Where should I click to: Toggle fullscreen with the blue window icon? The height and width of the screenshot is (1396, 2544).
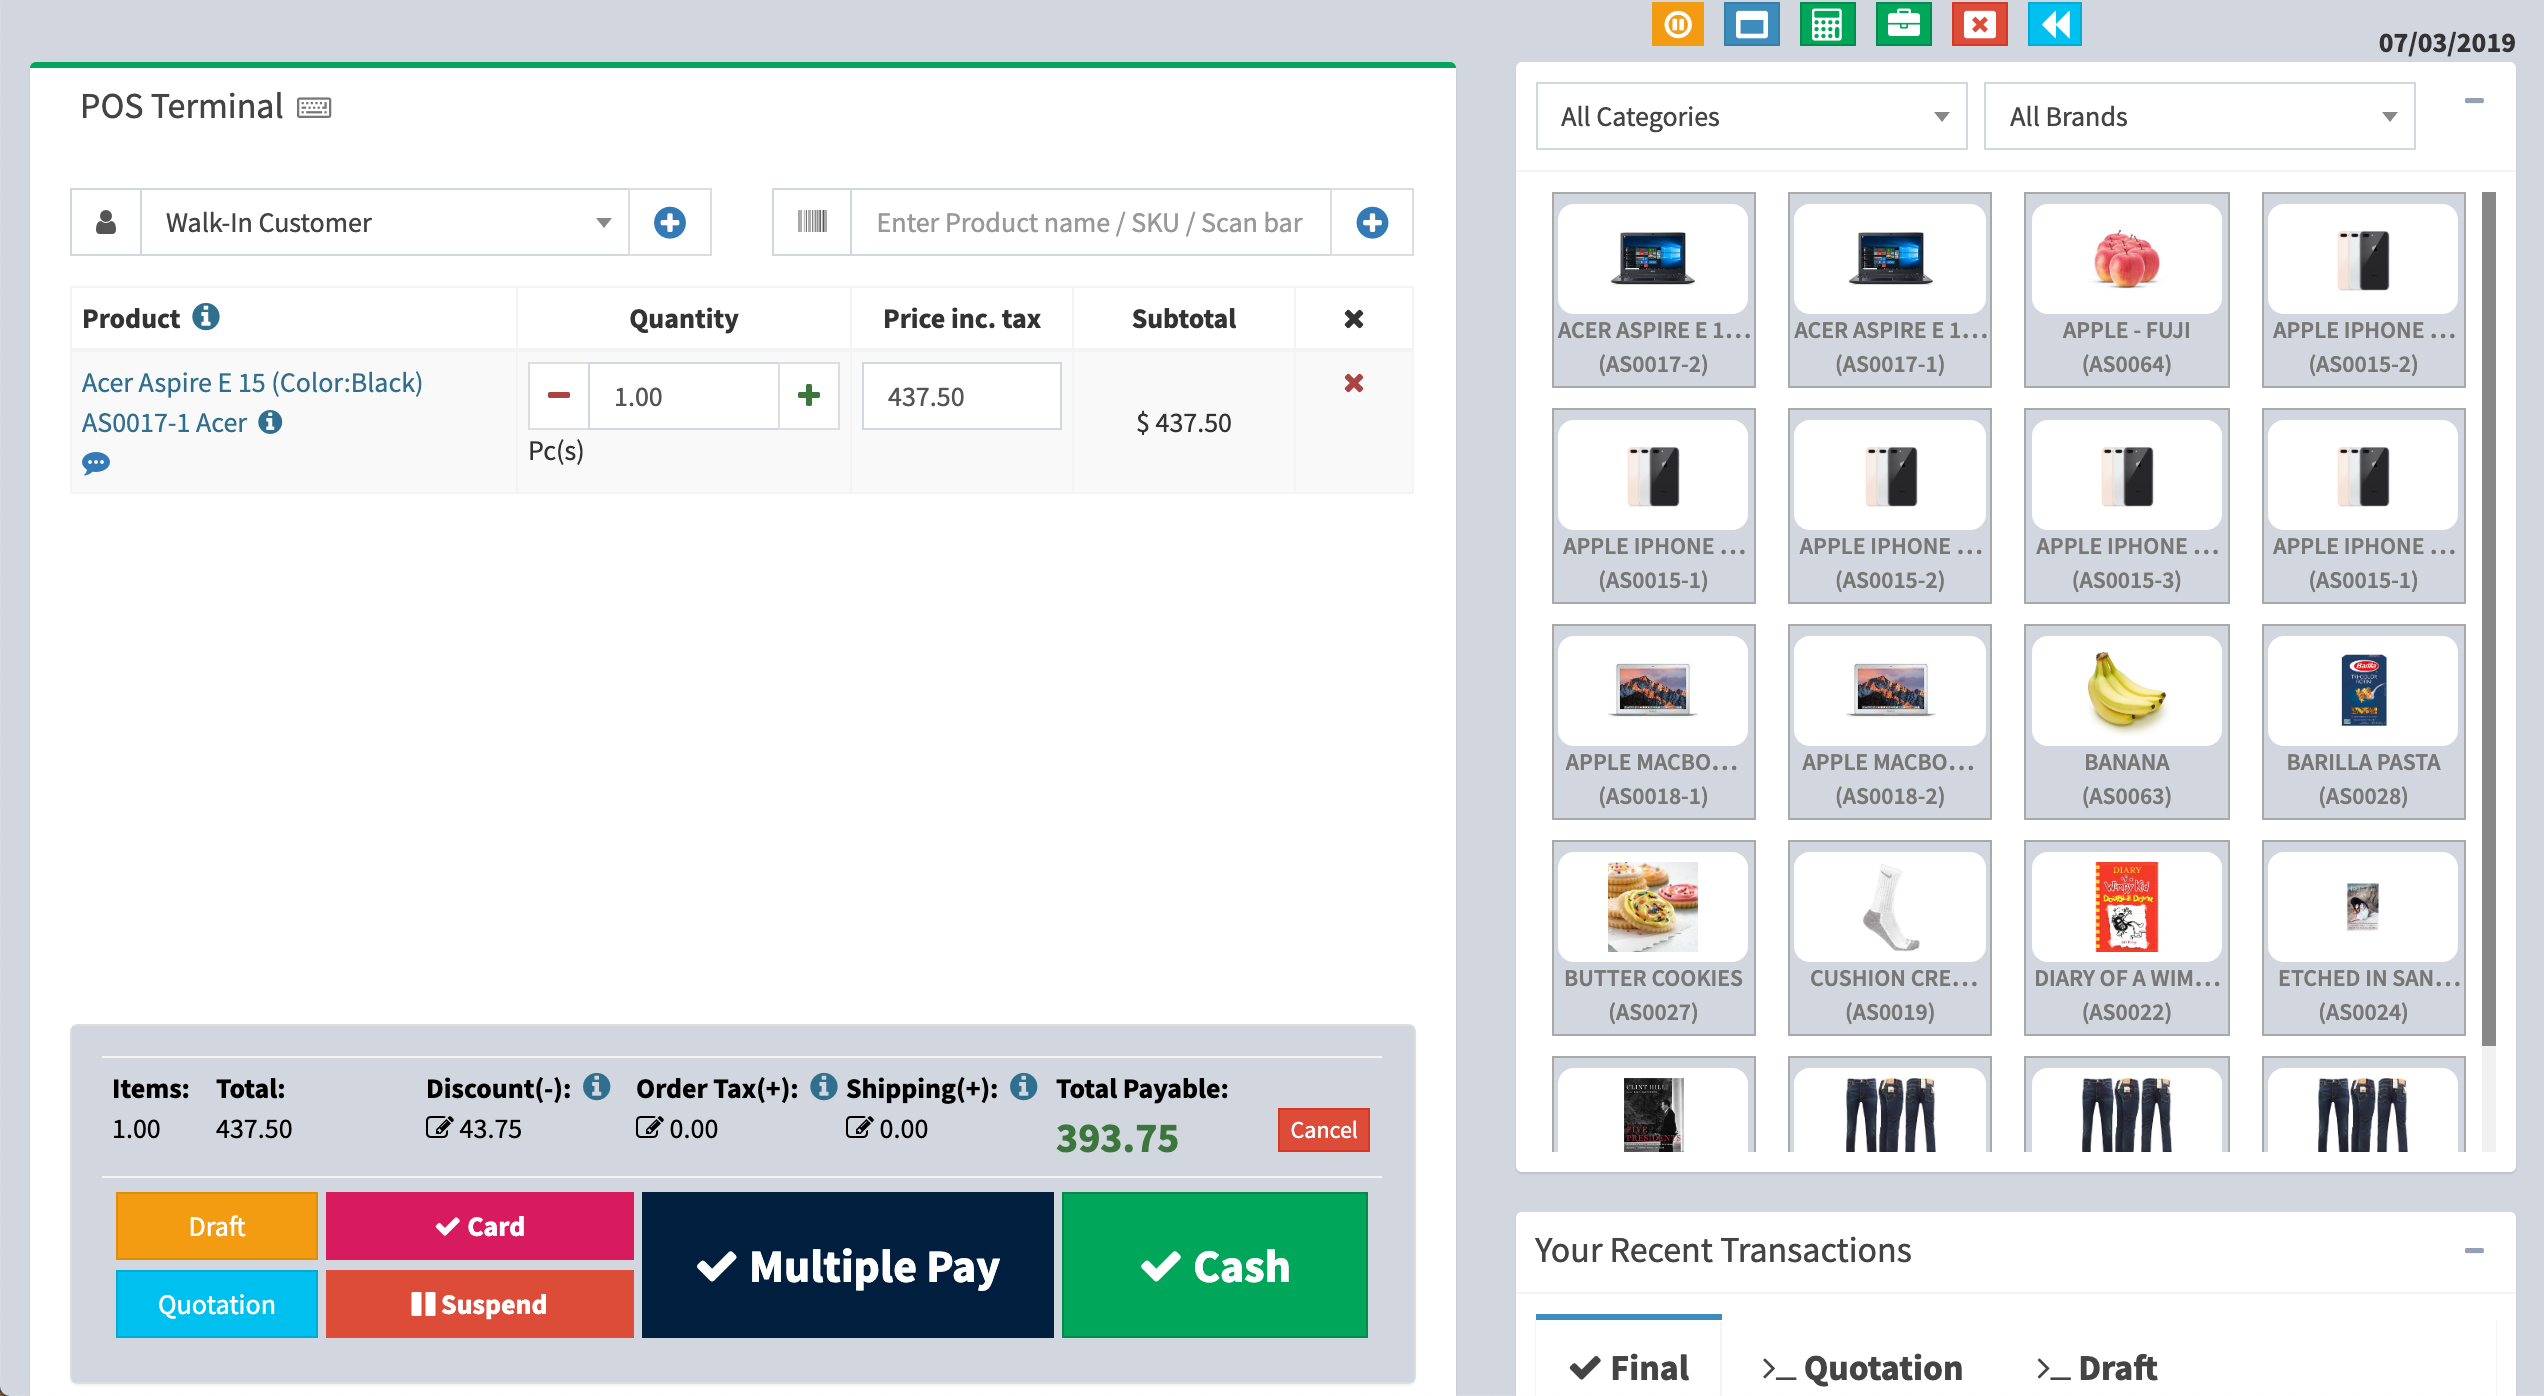click(1751, 24)
